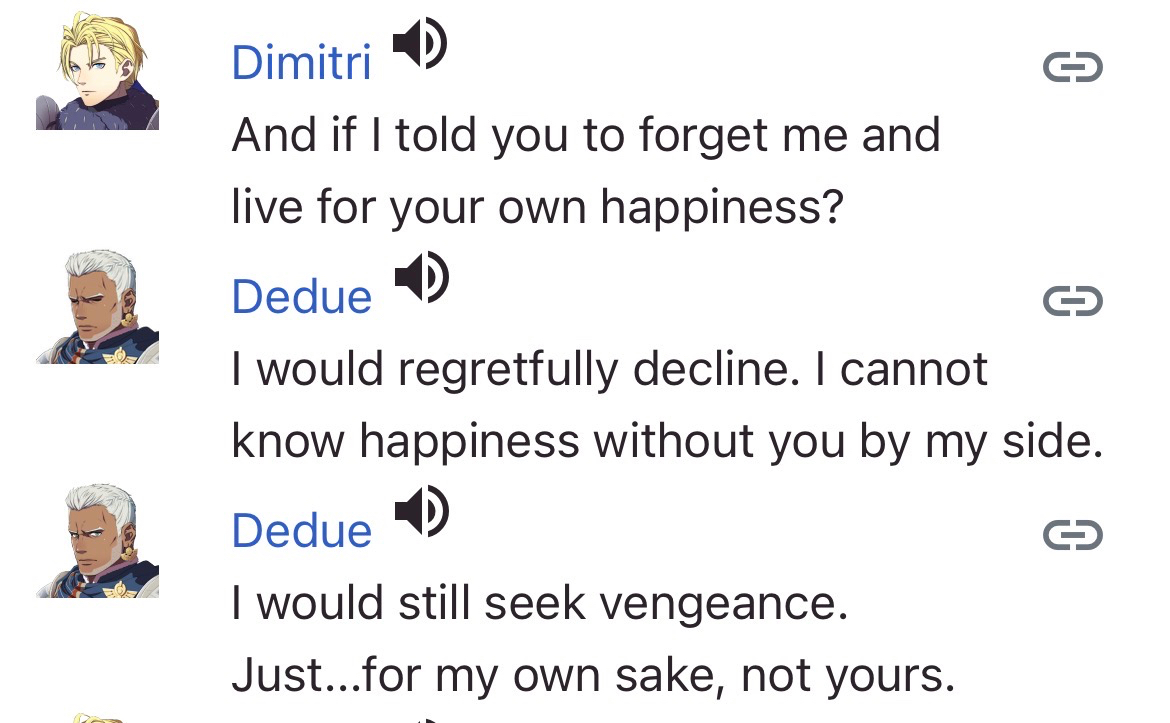Click the line 'know happiness without you by my side.'
This screenshot has height=723, width=1170.
pos(667,441)
